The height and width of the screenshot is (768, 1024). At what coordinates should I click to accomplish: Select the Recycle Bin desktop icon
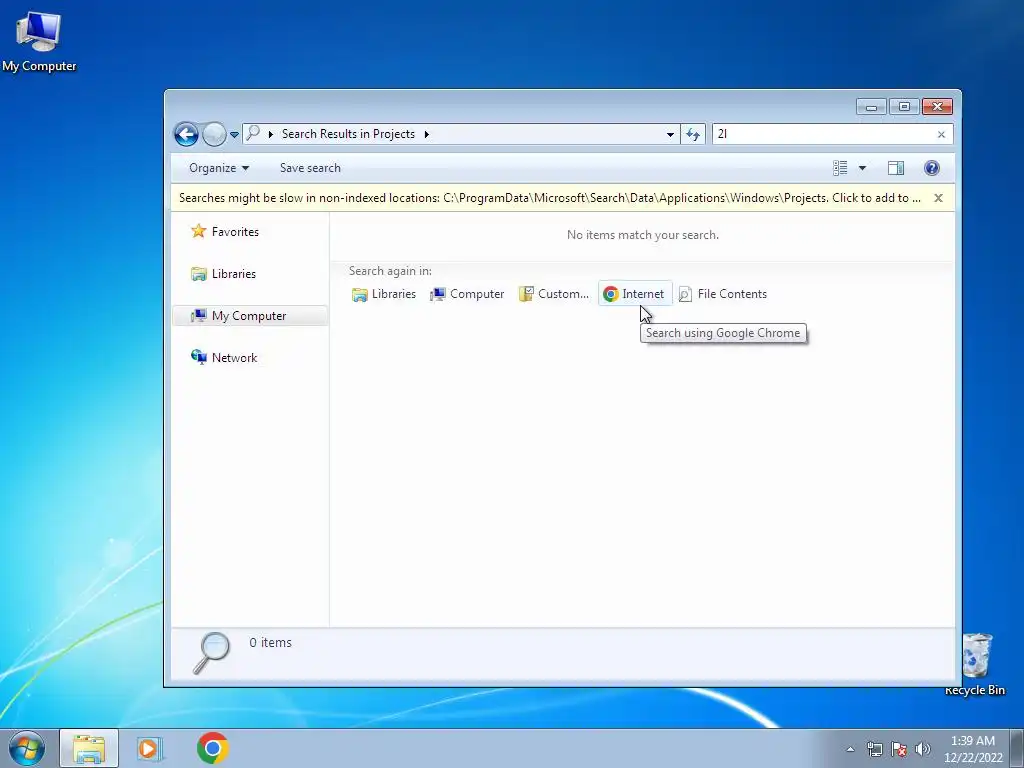(x=976, y=664)
